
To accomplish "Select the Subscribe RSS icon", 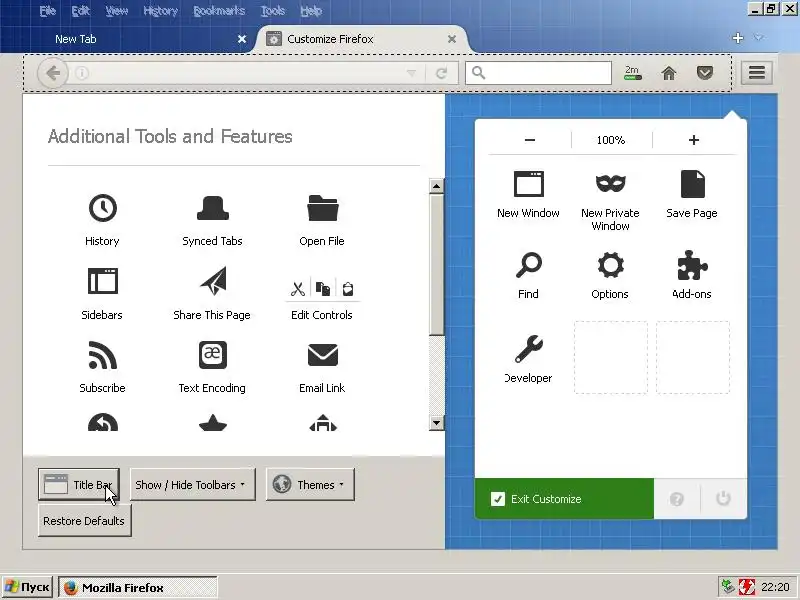I will point(103,355).
